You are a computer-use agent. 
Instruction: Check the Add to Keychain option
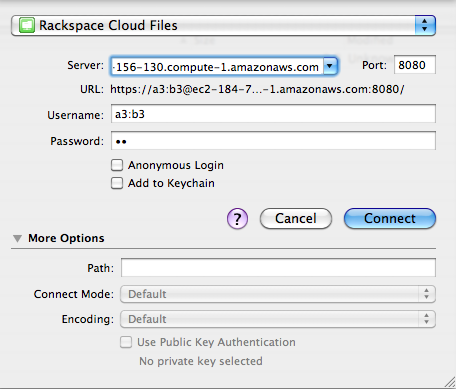pos(117,183)
